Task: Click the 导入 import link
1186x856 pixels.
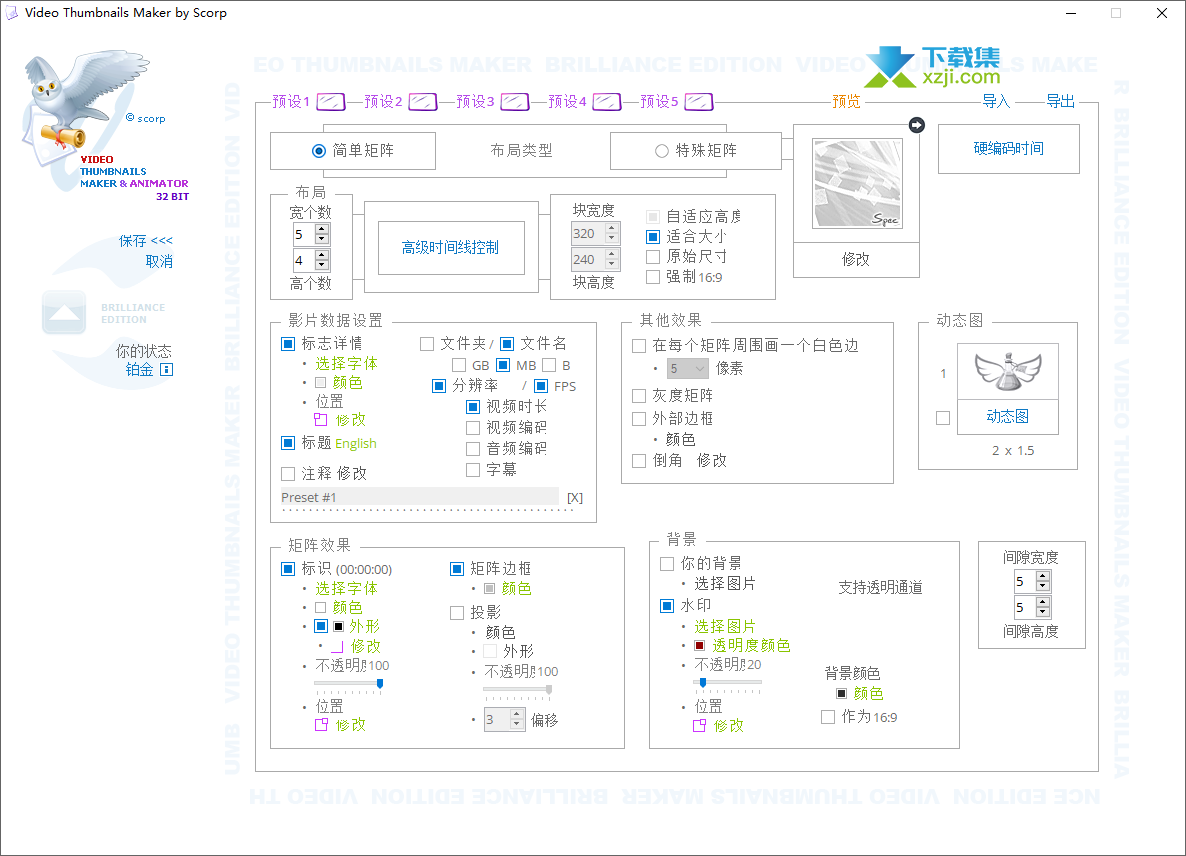Action: pos(996,101)
